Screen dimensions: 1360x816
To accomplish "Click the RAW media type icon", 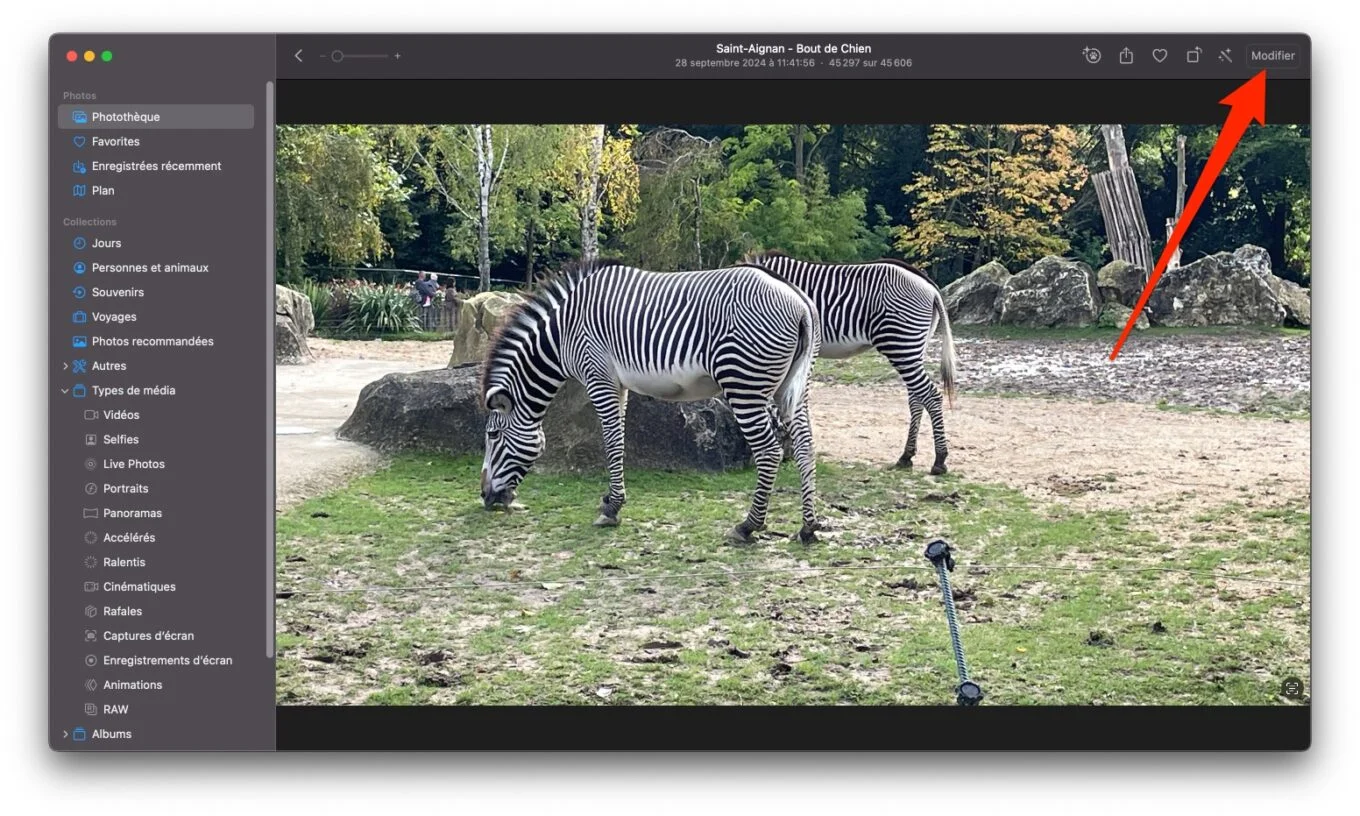I will (91, 709).
